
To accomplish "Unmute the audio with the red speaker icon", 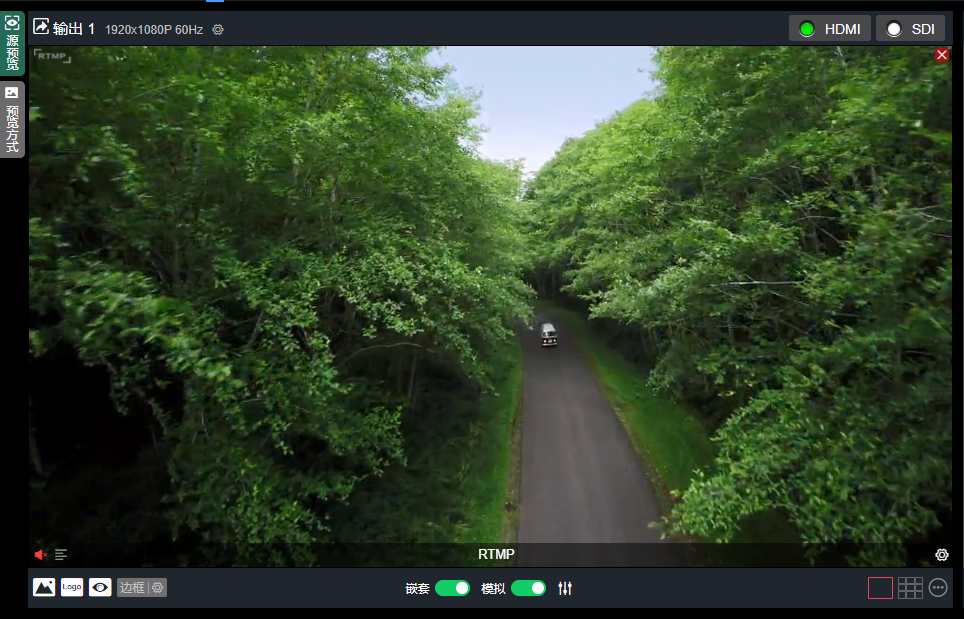I will coord(41,555).
